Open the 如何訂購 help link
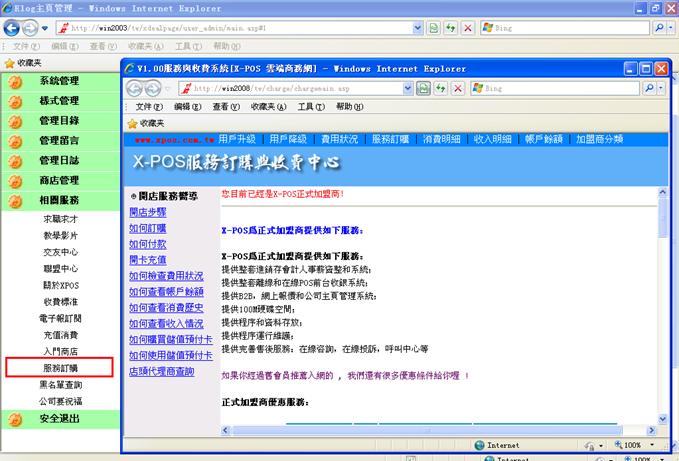Viewport: 679px width, 461px height. coord(148,228)
